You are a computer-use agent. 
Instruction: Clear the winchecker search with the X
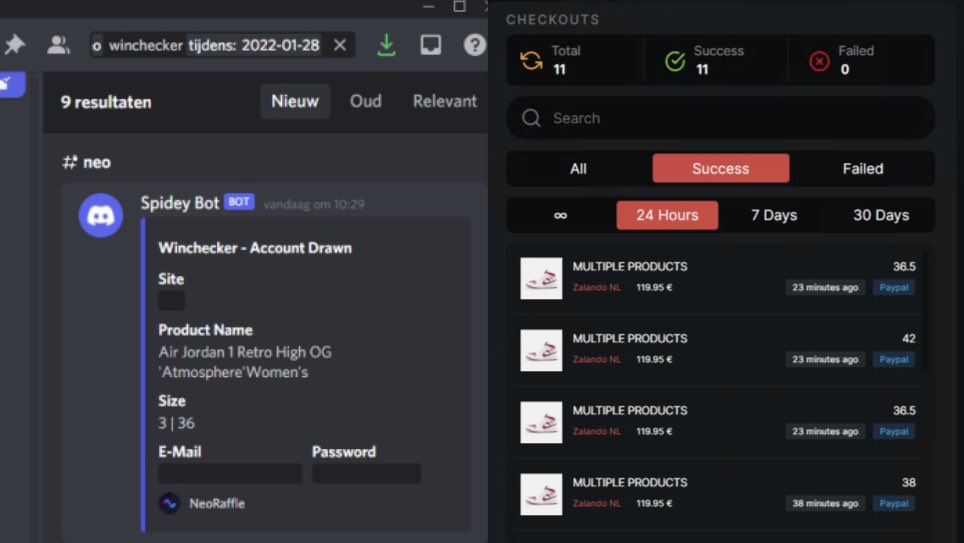[340, 44]
